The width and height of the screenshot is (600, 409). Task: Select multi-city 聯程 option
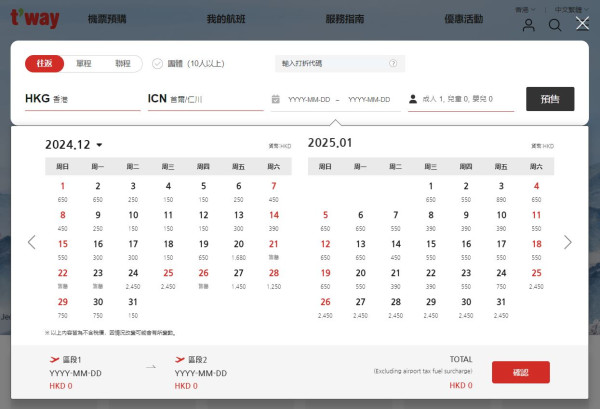pos(123,64)
